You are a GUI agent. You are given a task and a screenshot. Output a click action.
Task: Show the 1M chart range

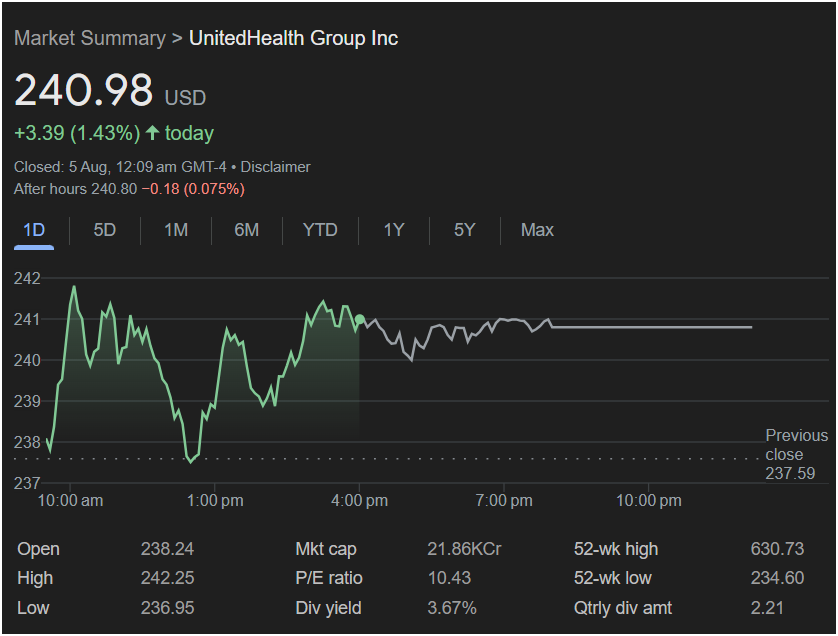tap(176, 230)
